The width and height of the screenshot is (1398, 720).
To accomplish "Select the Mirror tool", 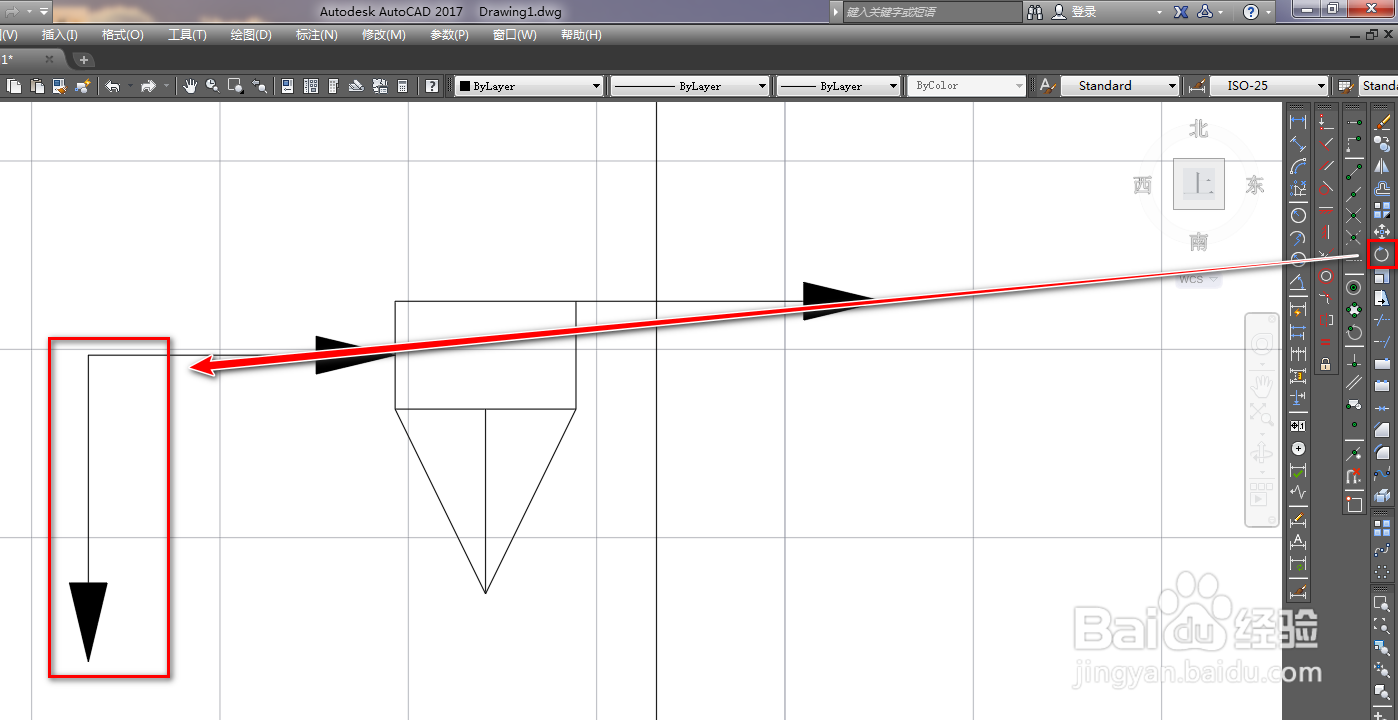I will pyautogui.click(x=1382, y=165).
